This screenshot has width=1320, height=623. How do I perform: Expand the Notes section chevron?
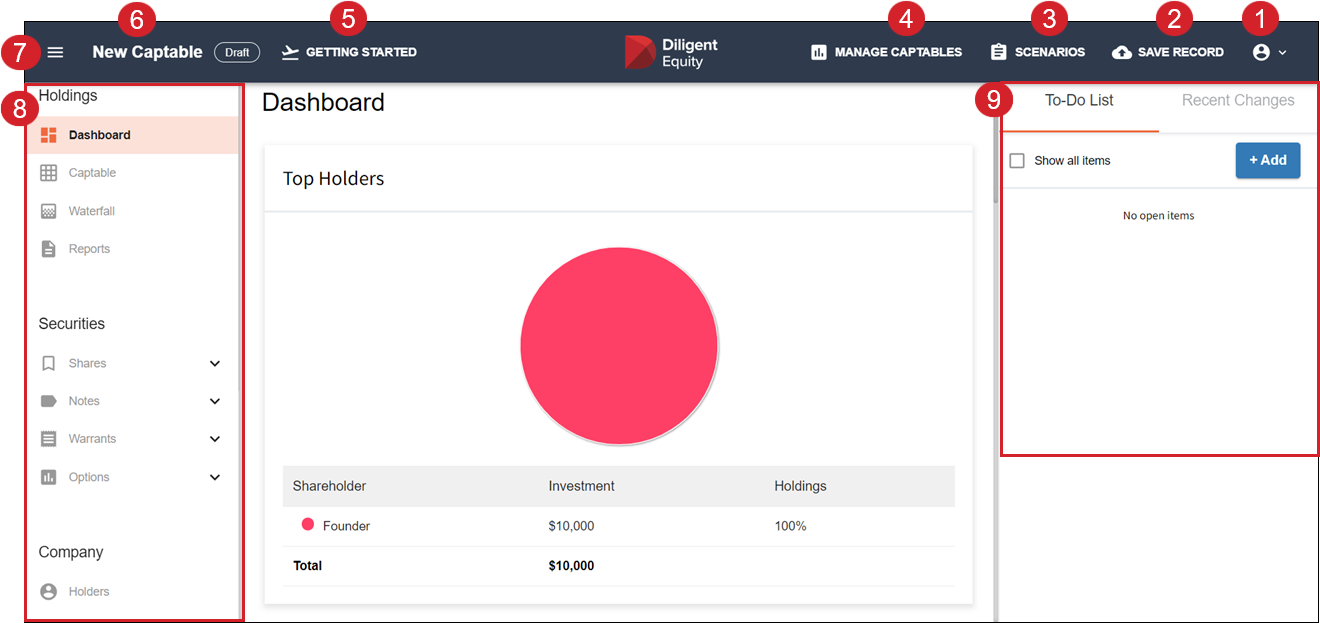[215, 401]
